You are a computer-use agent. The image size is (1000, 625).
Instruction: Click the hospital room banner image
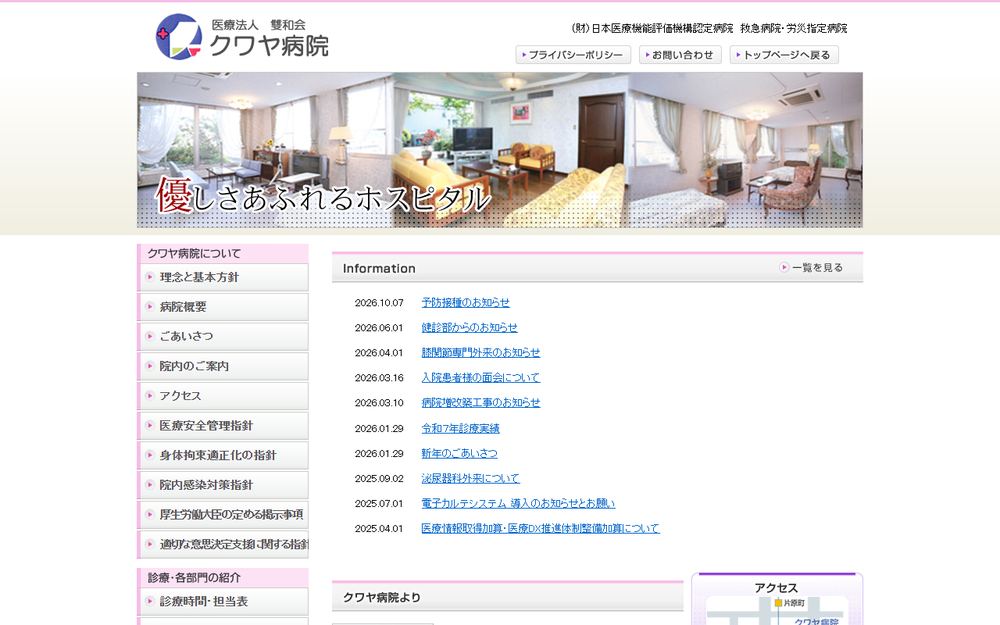499,150
